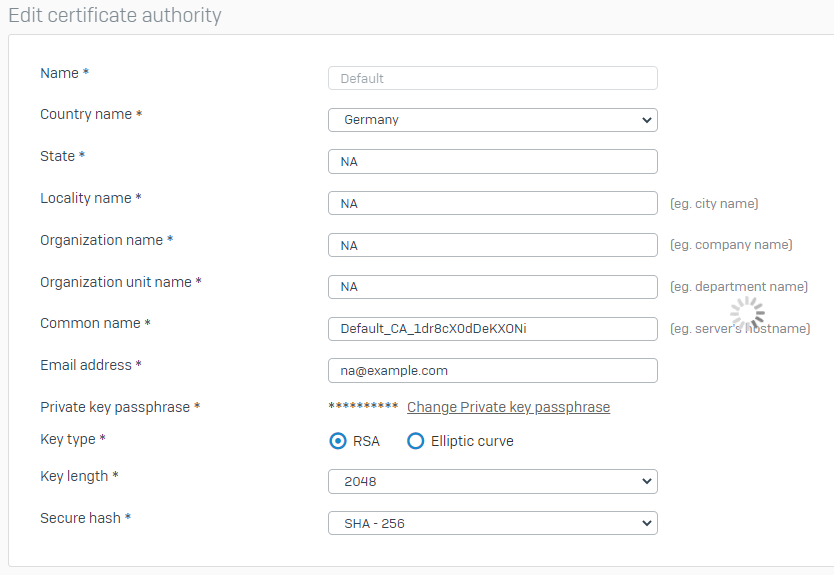The height and width of the screenshot is (575, 834).
Task: Select the Organization name text box
Action: pos(493,245)
